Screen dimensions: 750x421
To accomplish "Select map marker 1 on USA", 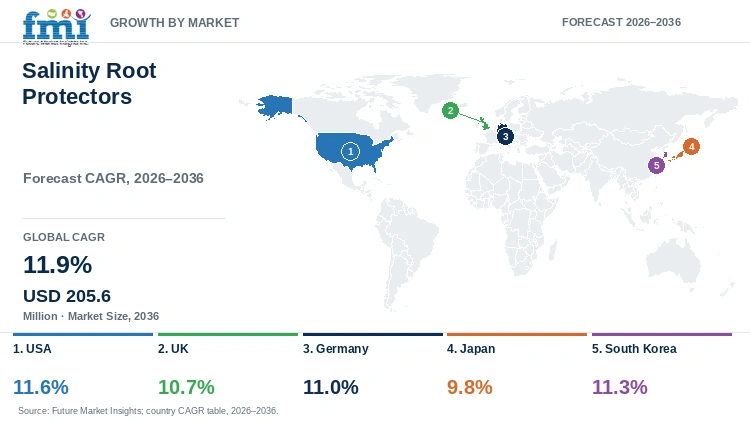I will coord(350,152).
